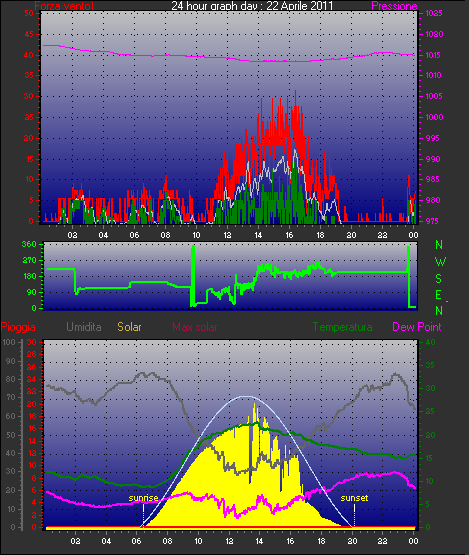Click the 360 label on direction axis
The width and height of the screenshot is (469, 555).
[29, 244]
